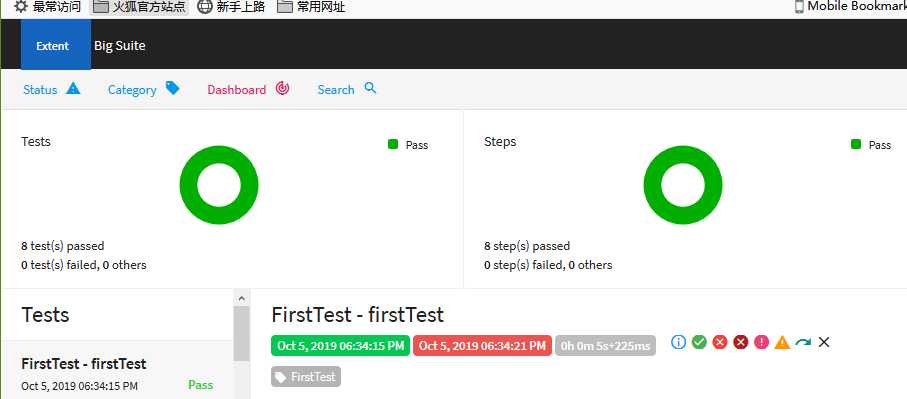Click the teal skip arrow filter icon

tap(803, 342)
